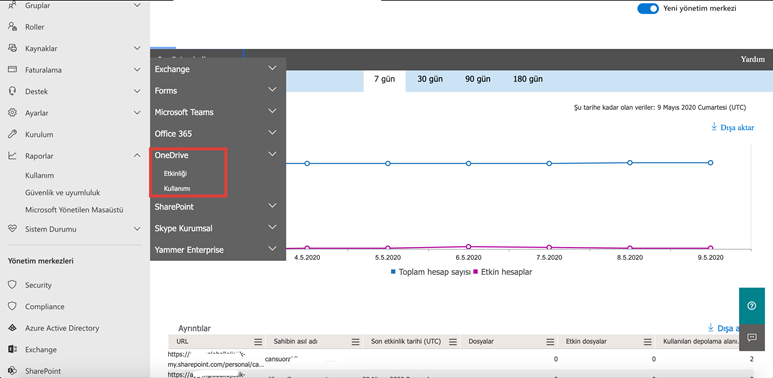Click the Raporlar chart icon

pos(12,156)
